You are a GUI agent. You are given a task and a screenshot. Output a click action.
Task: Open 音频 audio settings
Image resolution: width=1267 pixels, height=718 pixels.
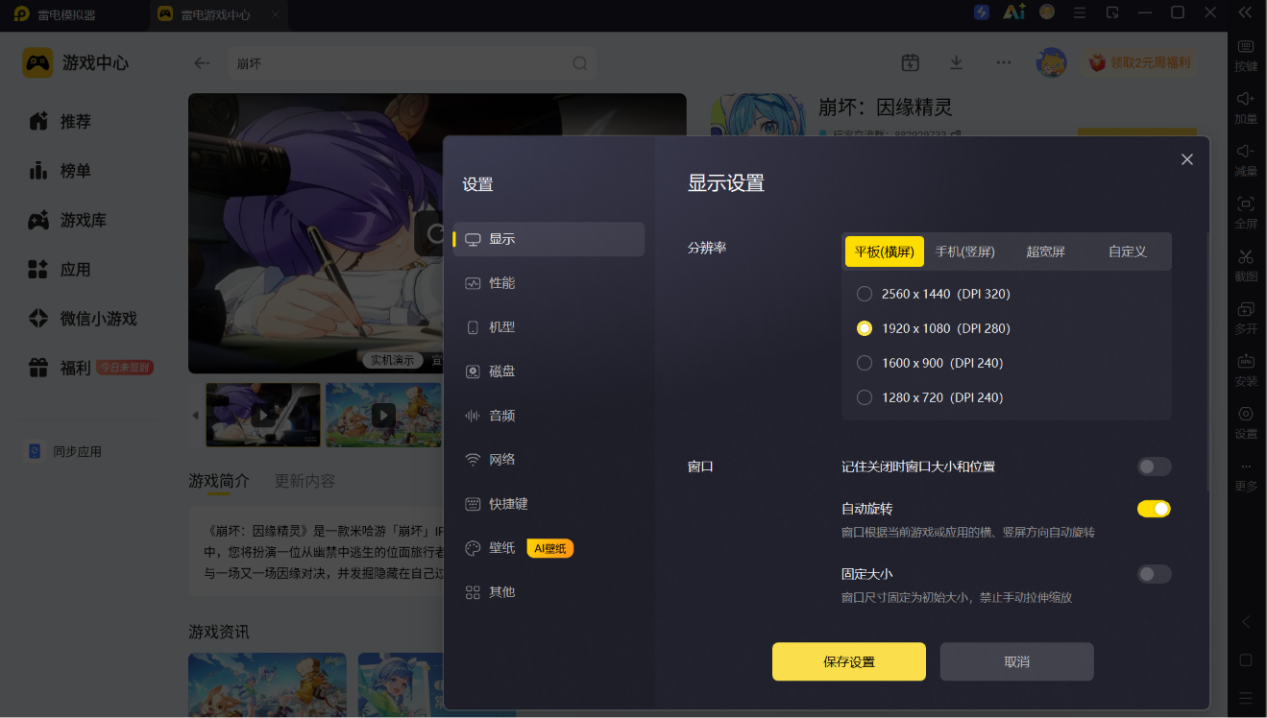549,415
